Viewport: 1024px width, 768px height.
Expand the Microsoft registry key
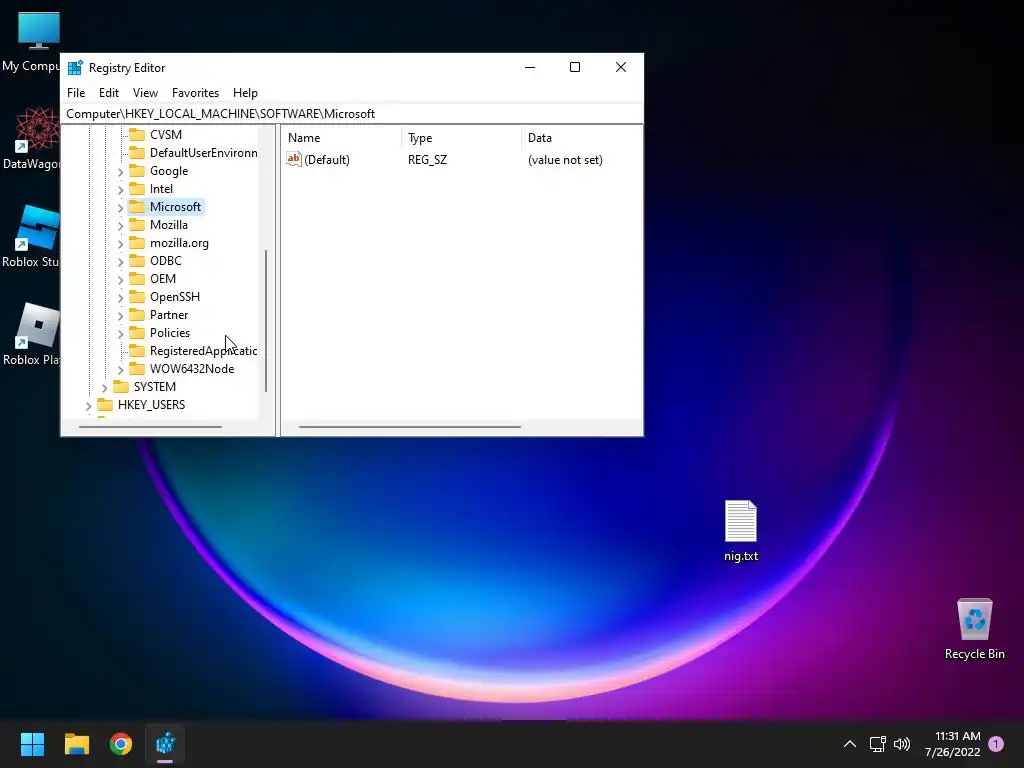coord(120,208)
